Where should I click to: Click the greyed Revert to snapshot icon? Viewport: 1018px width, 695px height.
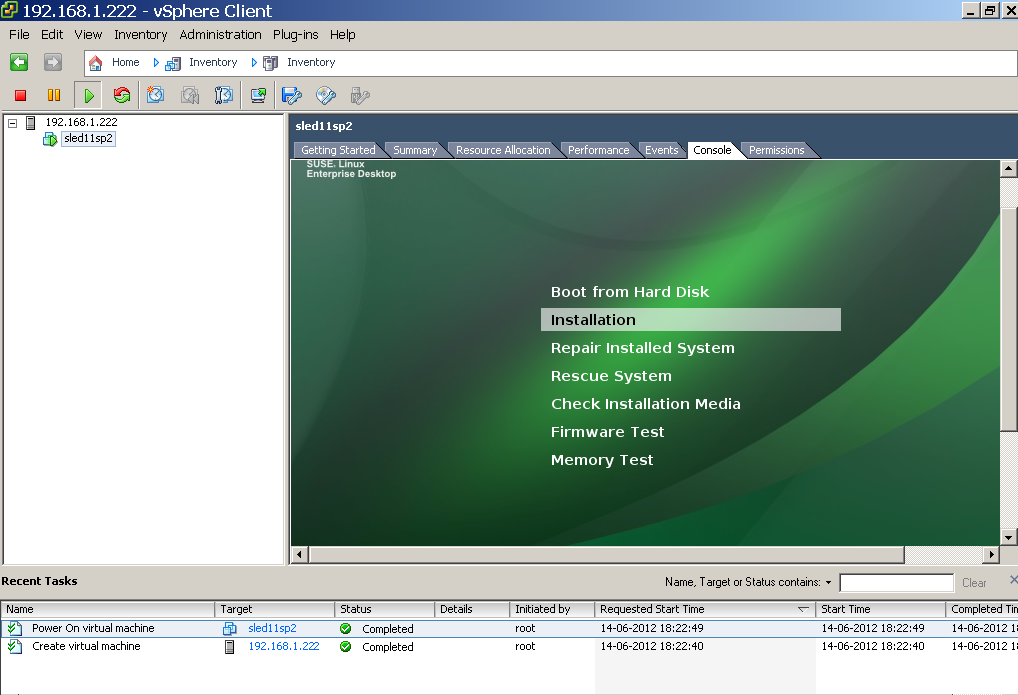coord(190,95)
